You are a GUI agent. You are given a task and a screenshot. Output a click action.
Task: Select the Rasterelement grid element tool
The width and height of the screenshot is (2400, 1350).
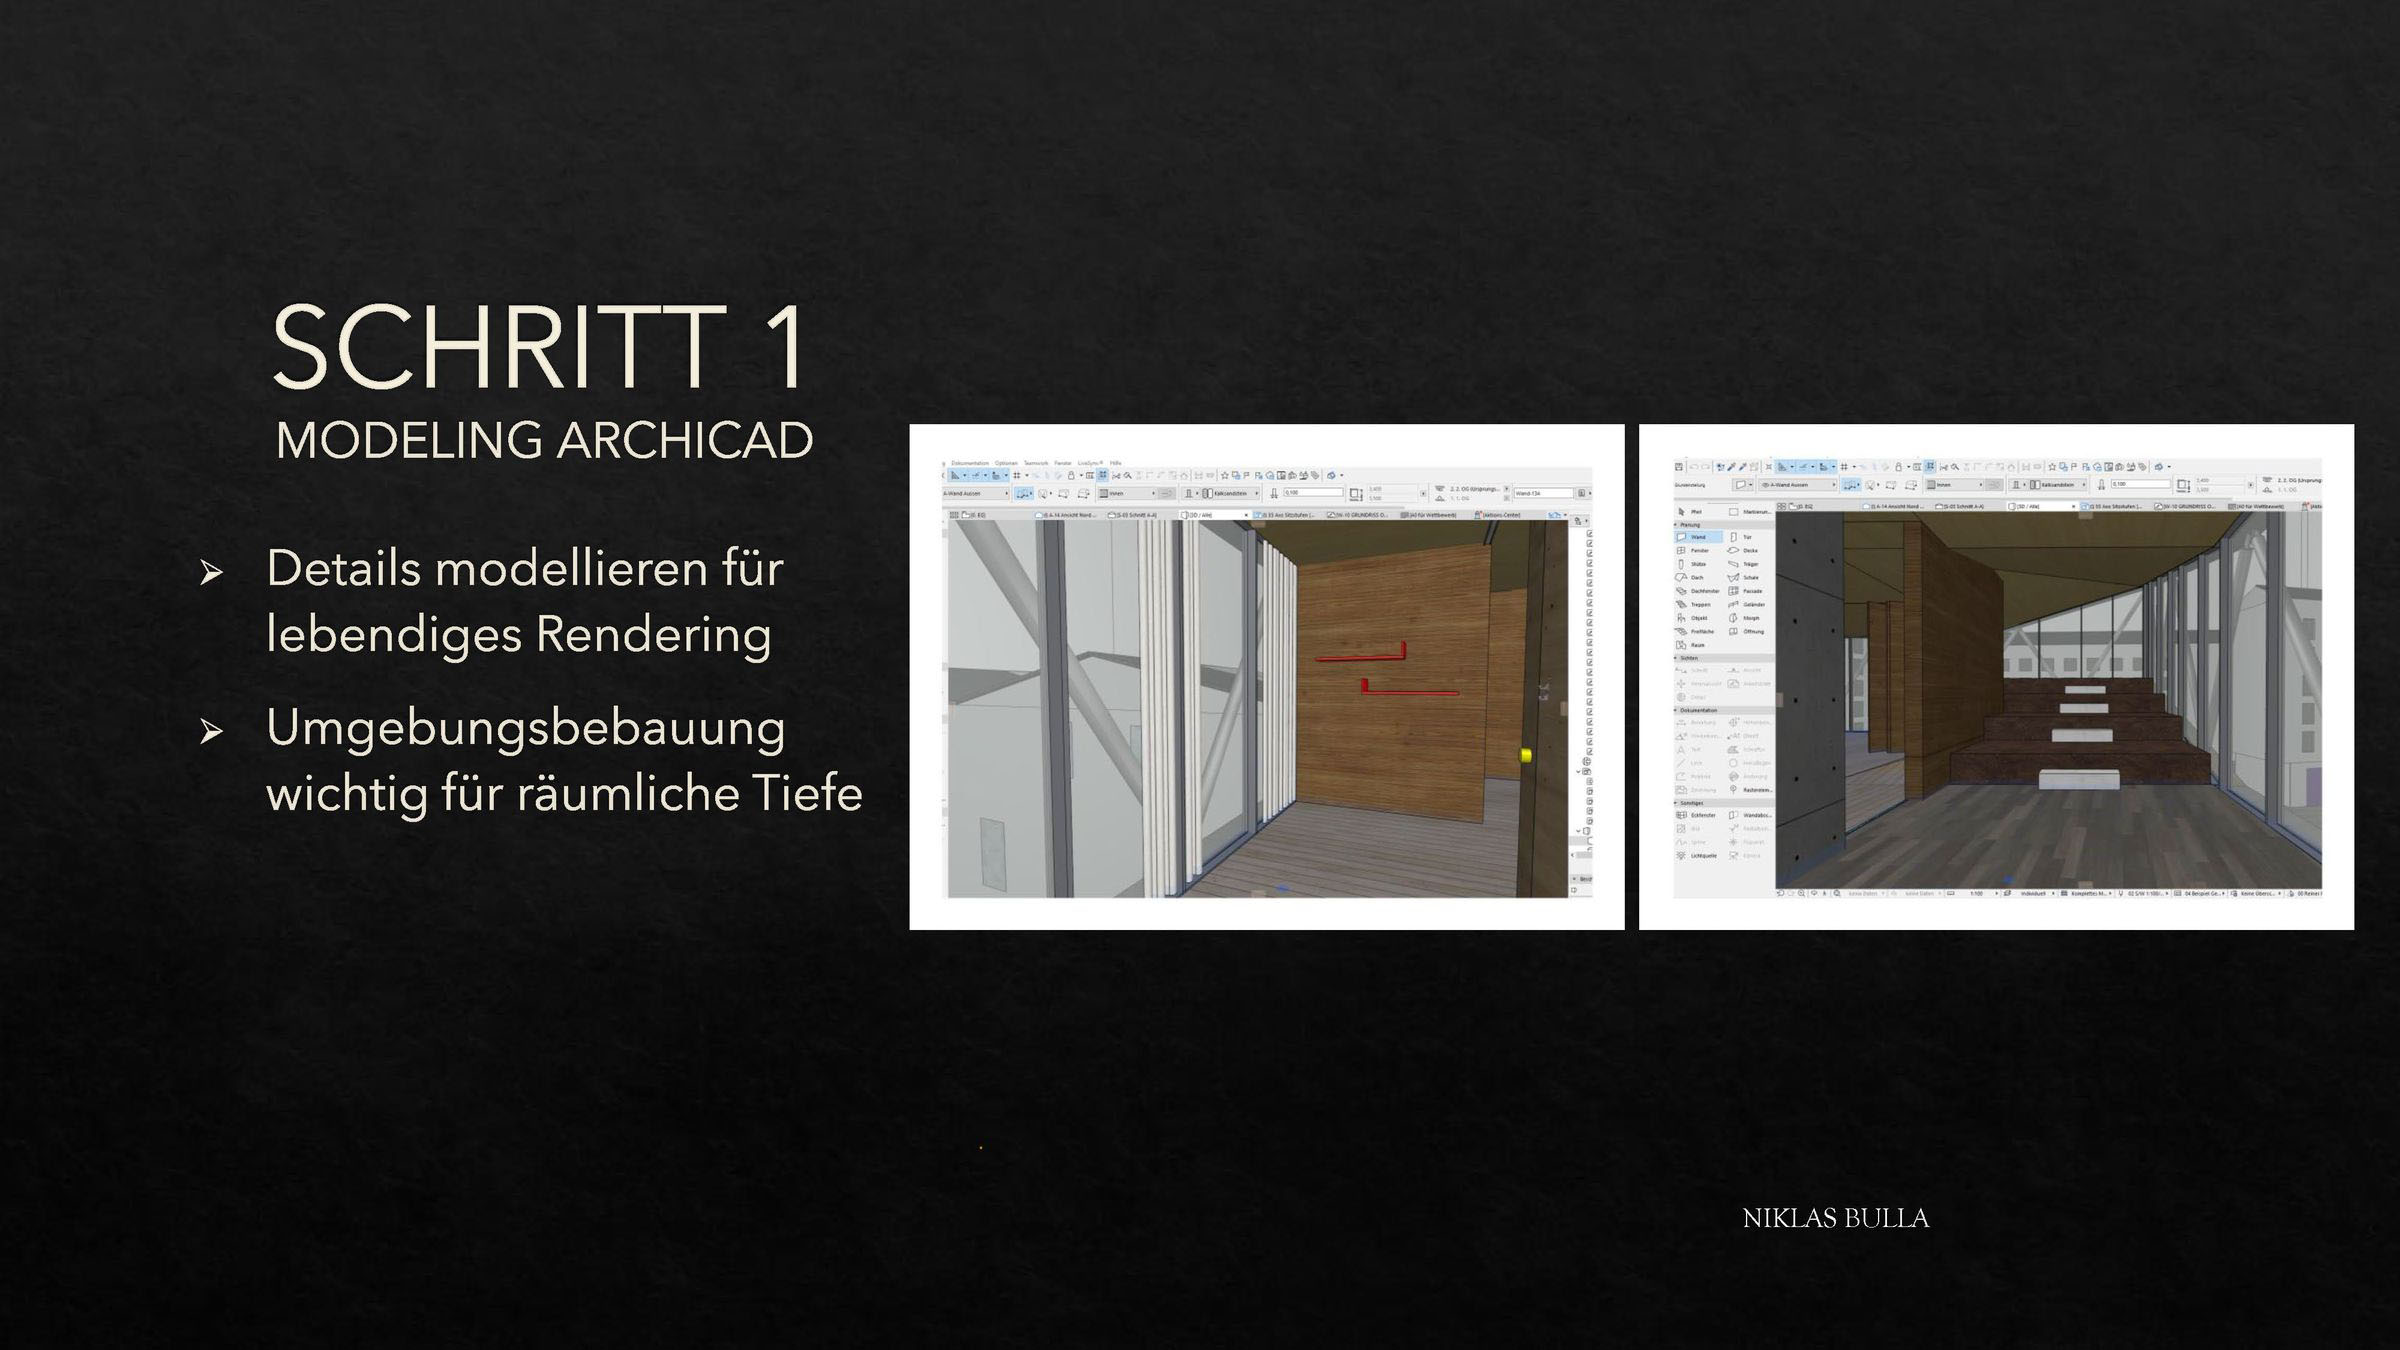[1750, 790]
